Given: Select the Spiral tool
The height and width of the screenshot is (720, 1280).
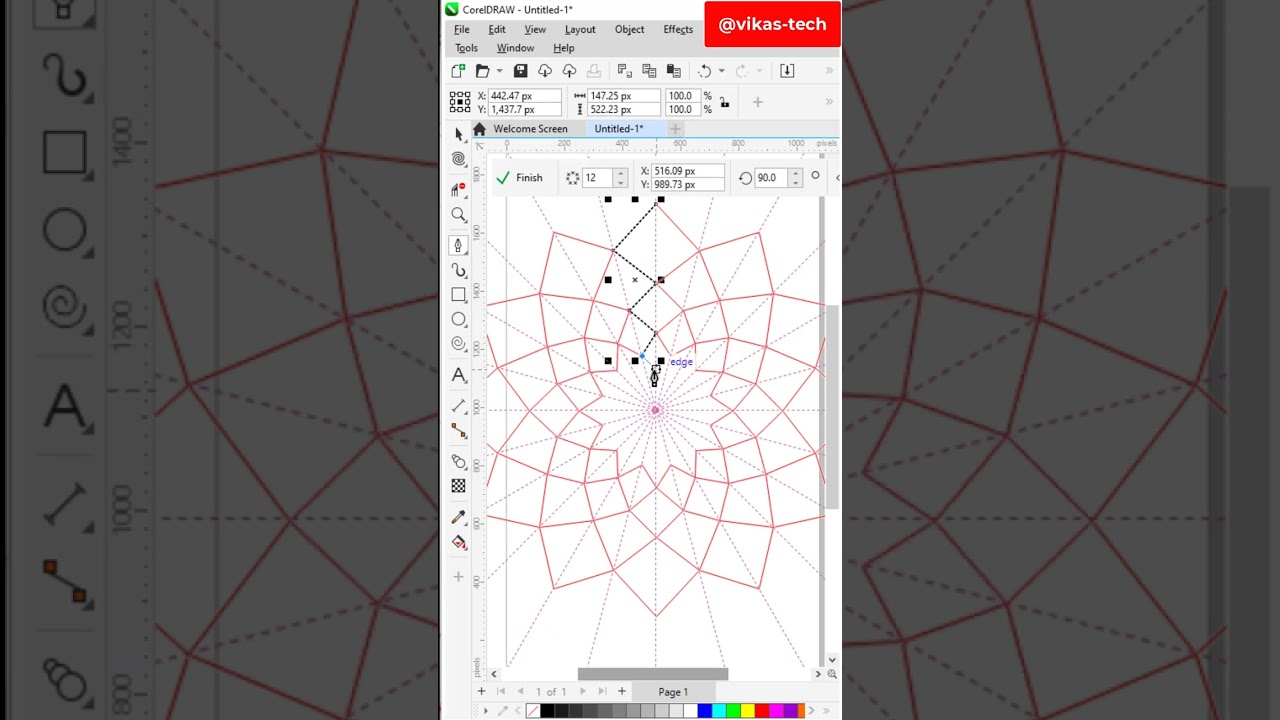Looking at the screenshot, I should 459,344.
